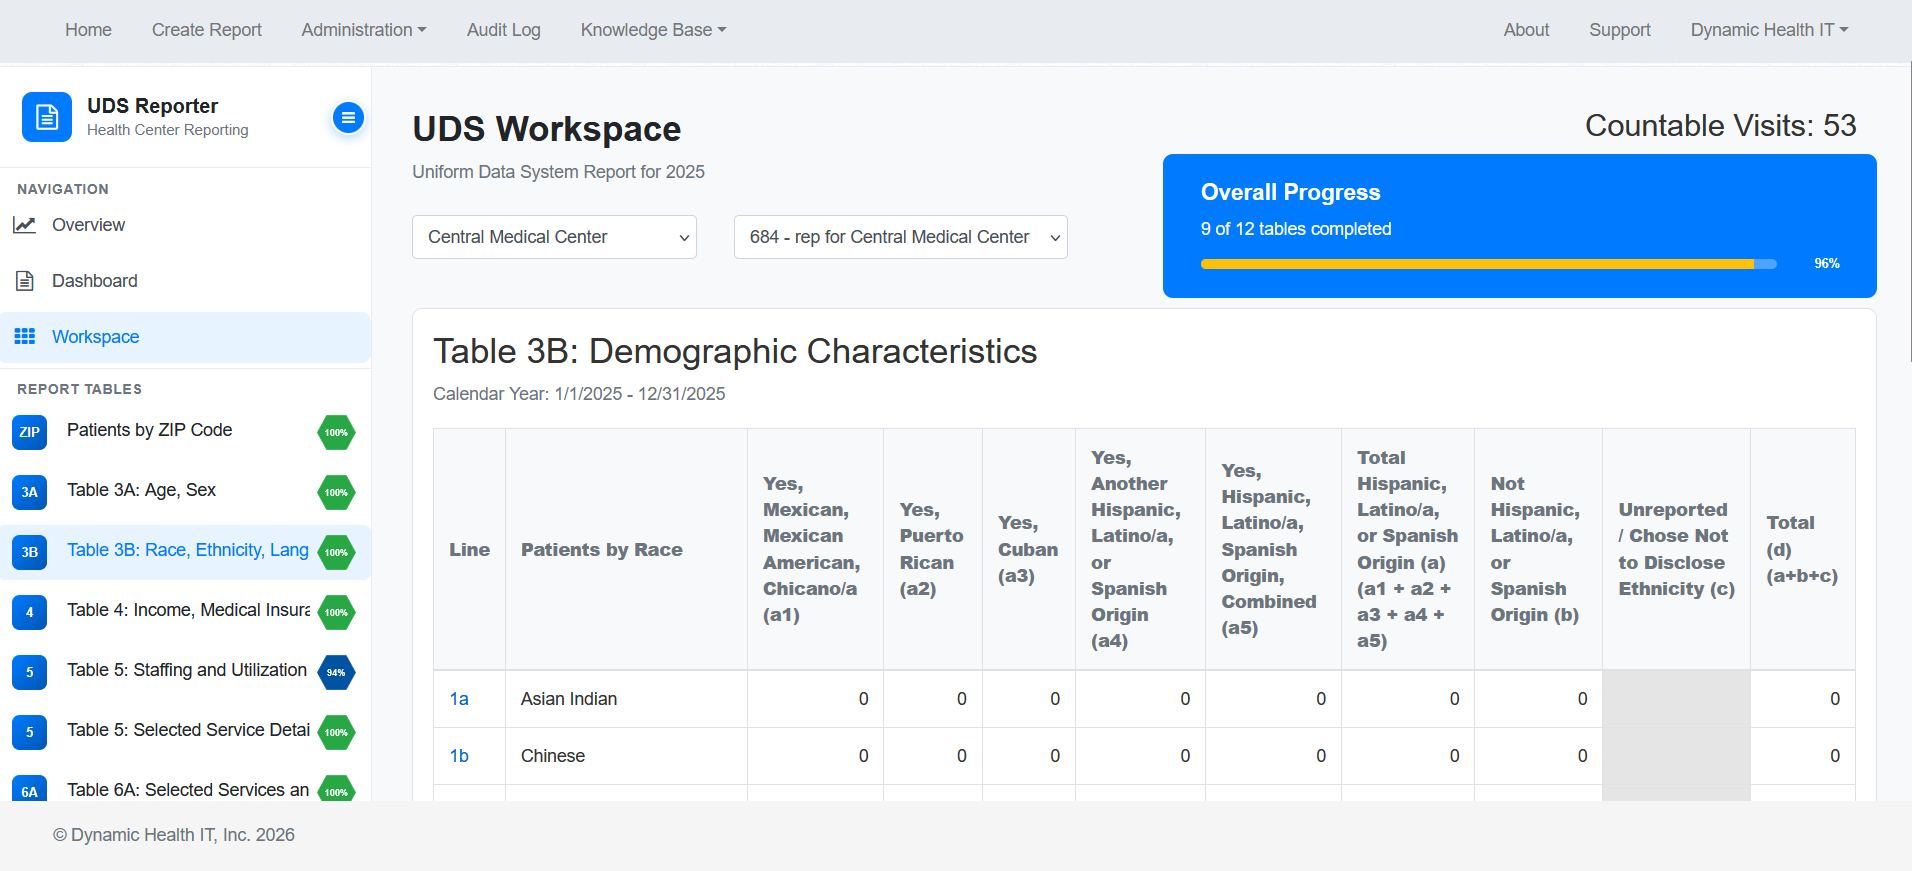Image resolution: width=1912 pixels, height=871 pixels.
Task: Go to the Audit Log page
Action: (x=503, y=30)
